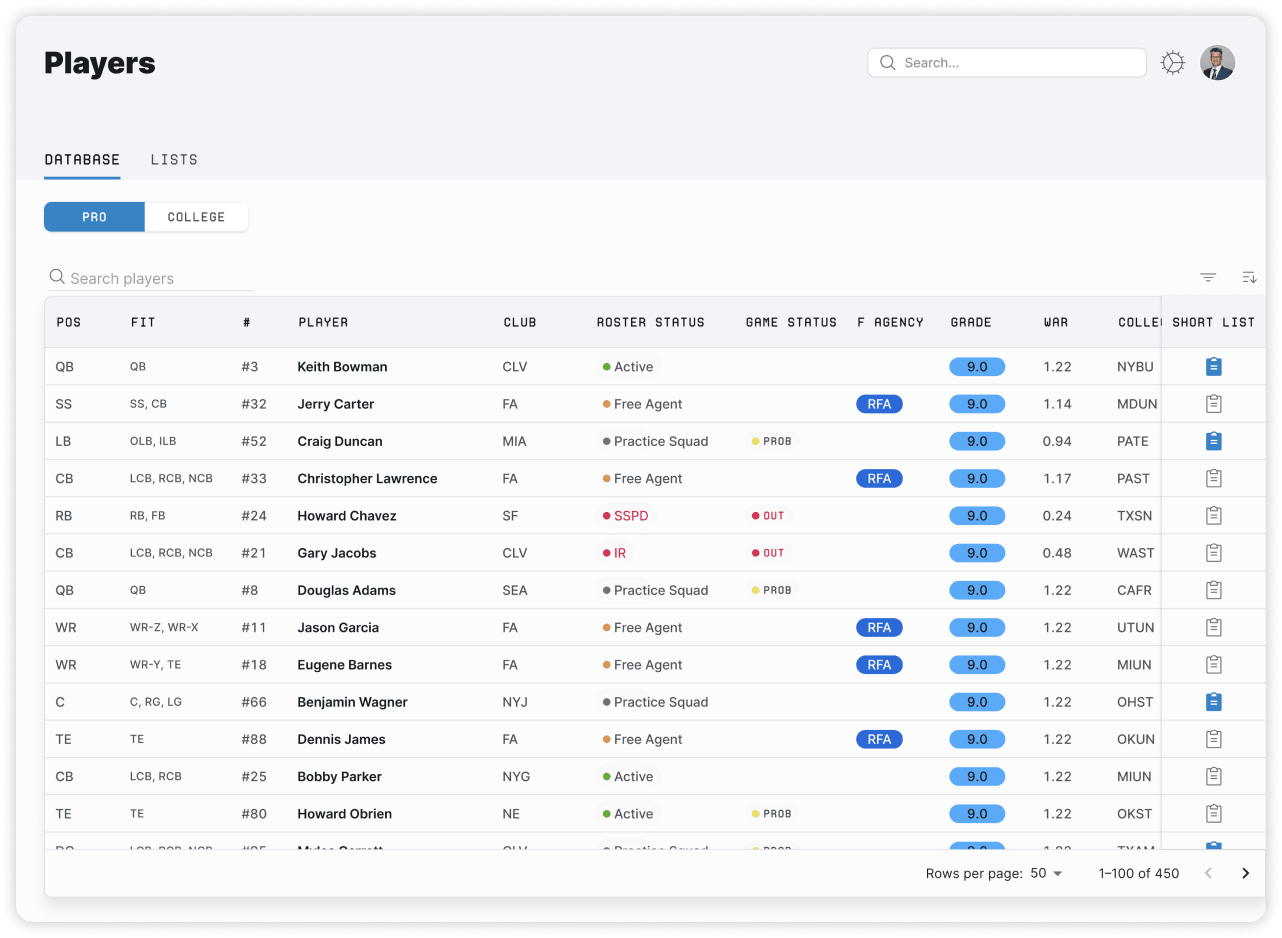Viewport: 1282px width, 938px height.
Task: Sort by the FIT column header
Action: coord(143,322)
